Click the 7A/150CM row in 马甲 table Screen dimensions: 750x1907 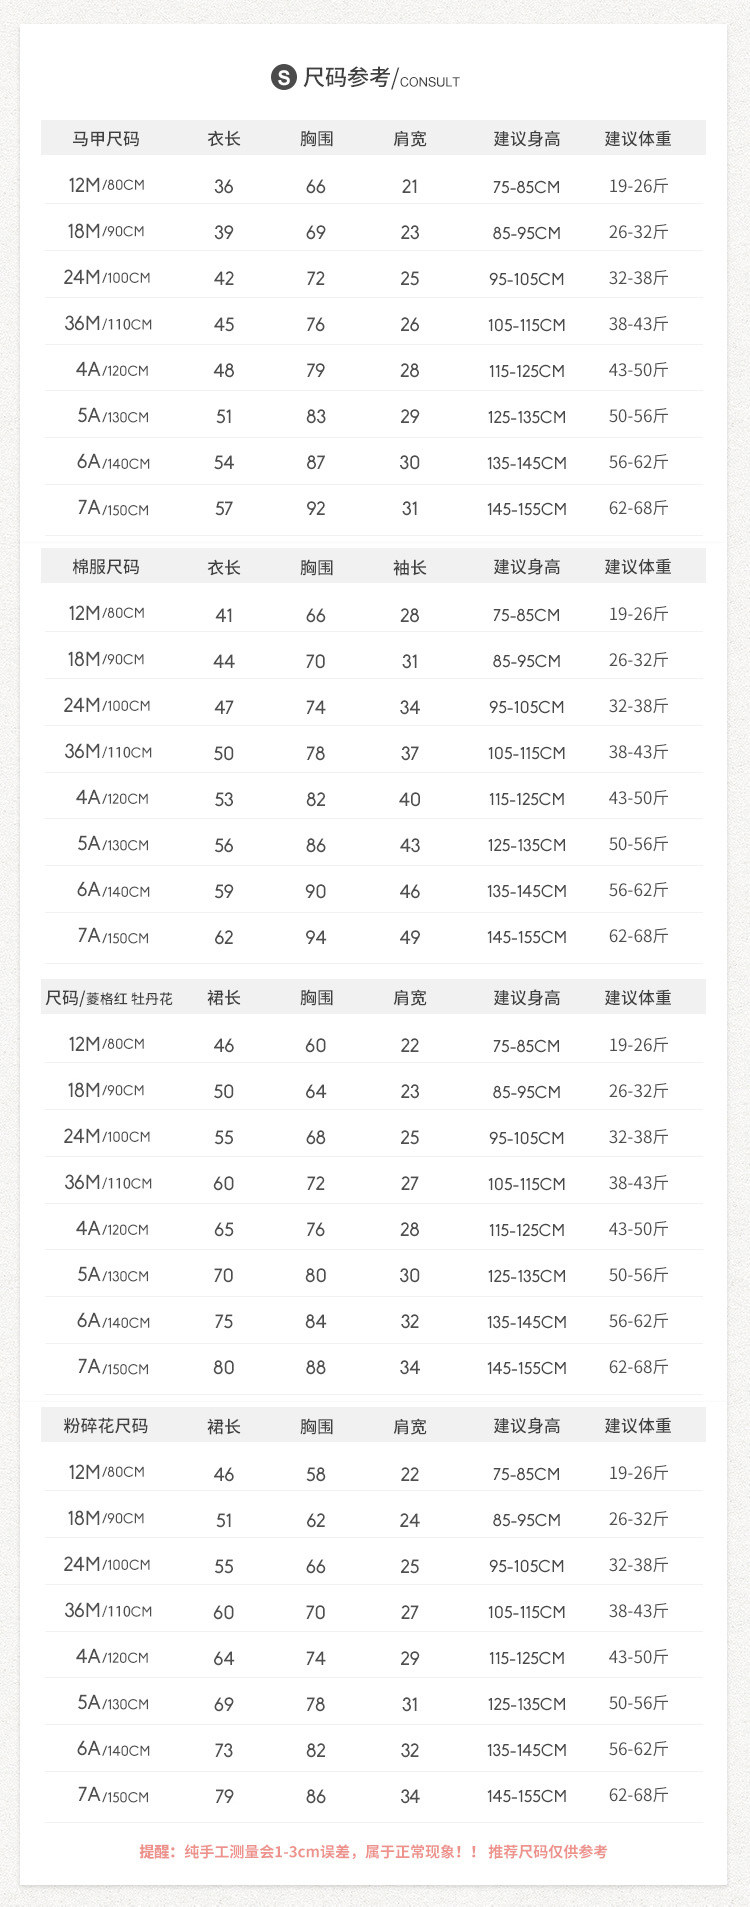pyautogui.click(x=112, y=508)
